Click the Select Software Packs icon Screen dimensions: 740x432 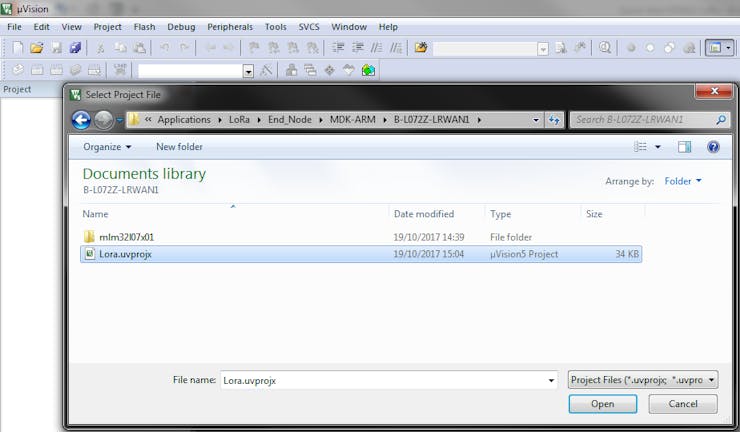(349, 70)
